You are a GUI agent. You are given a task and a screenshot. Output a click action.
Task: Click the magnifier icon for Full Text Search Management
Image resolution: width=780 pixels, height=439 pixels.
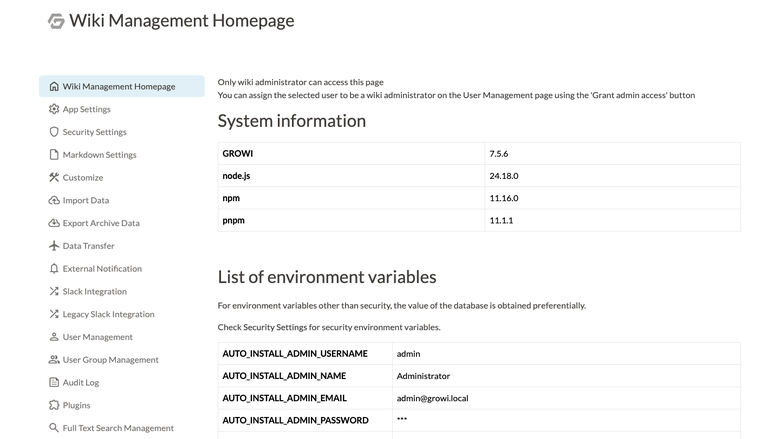[x=54, y=428]
